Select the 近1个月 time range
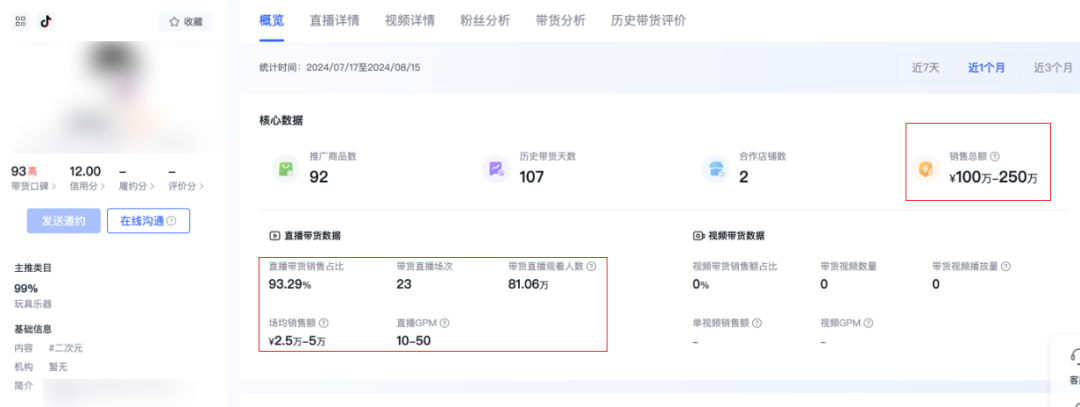This screenshot has height=407, width=1080. 986,68
